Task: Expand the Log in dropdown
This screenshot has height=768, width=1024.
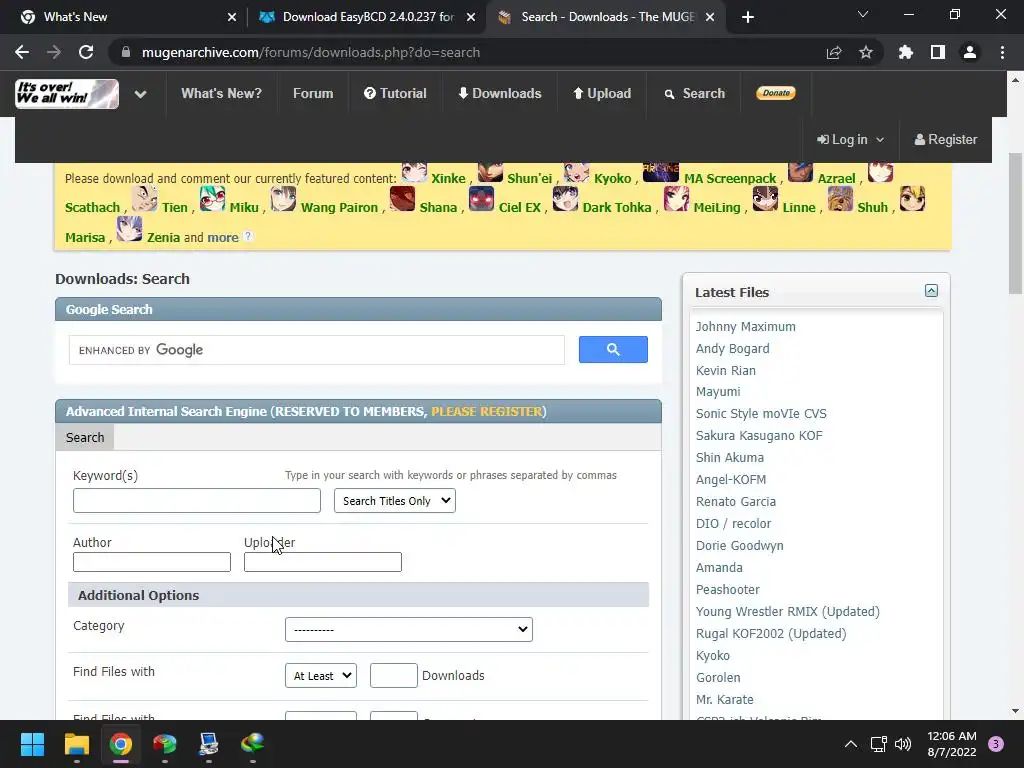Action: tap(850, 140)
